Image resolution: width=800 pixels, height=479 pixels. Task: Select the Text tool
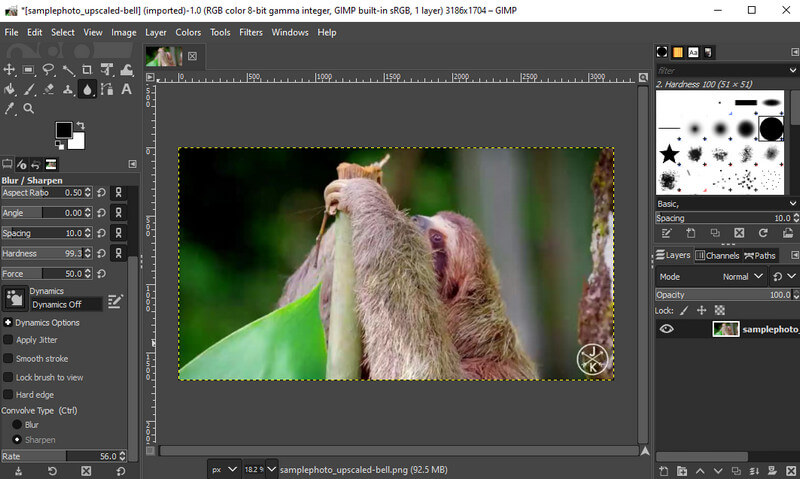tap(126, 89)
